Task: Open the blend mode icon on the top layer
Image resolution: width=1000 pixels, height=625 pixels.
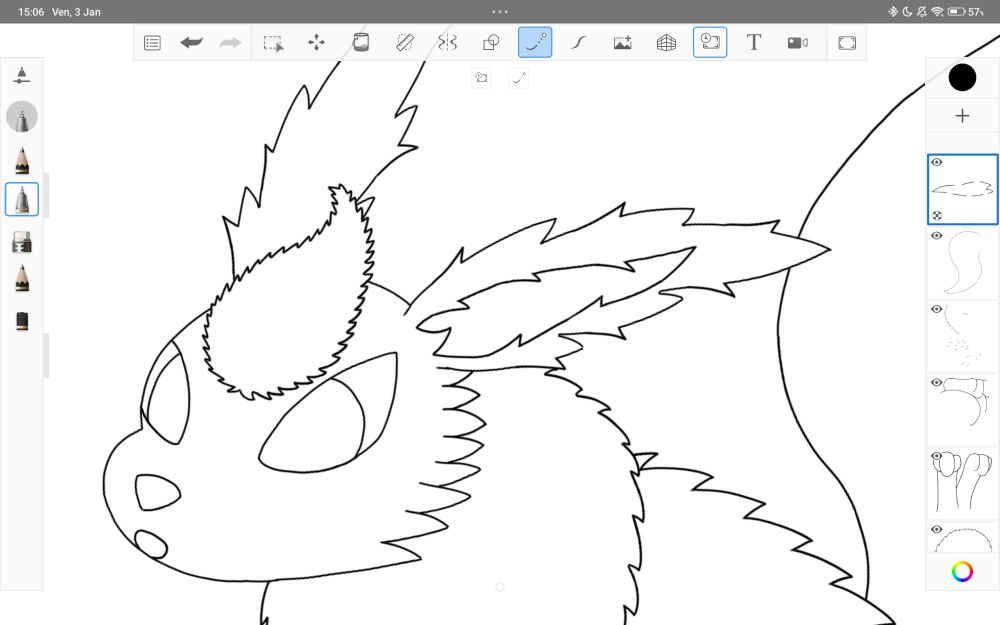Action: coord(937,216)
